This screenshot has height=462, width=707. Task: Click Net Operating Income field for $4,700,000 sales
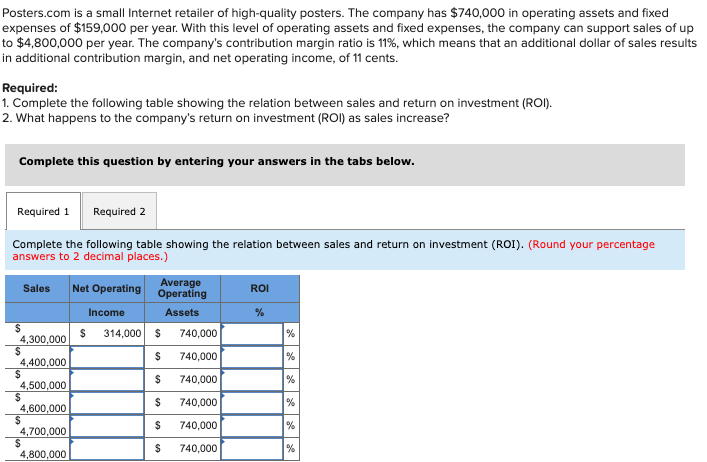pos(107,426)
